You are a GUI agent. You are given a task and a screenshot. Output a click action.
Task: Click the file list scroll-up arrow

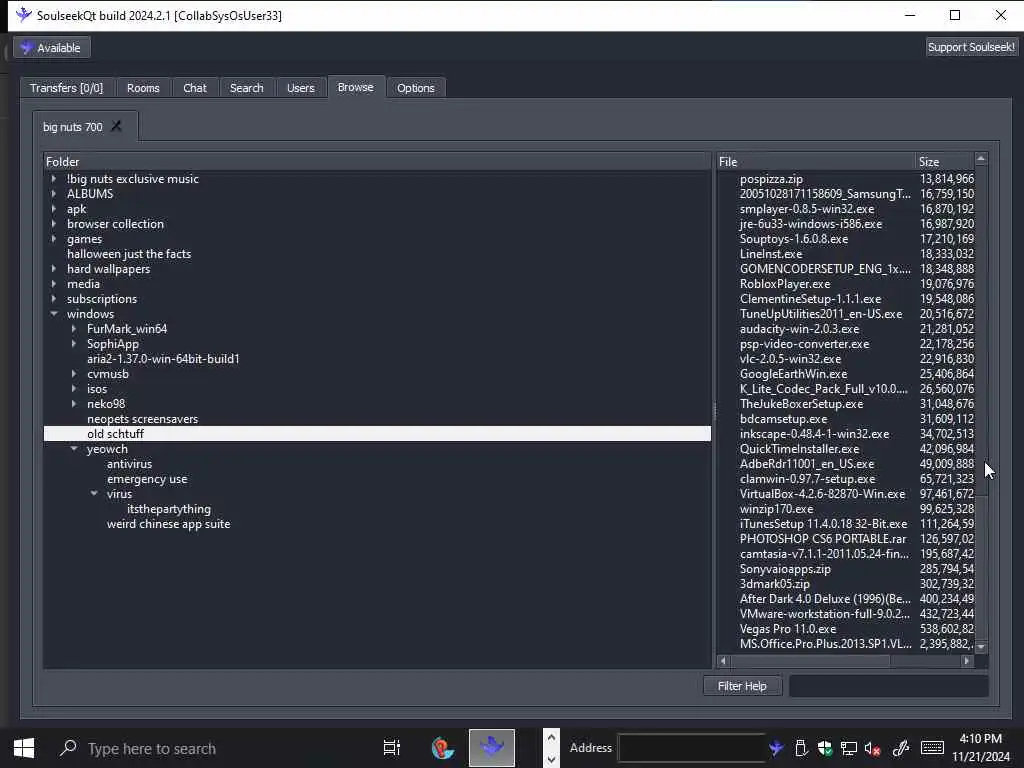(981, 159)
